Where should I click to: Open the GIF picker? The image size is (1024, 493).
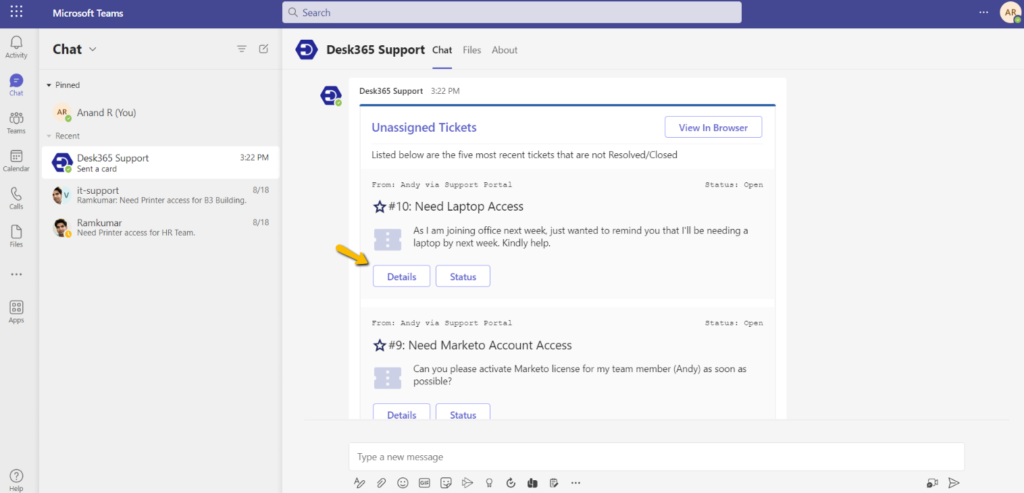pos(424,483)
